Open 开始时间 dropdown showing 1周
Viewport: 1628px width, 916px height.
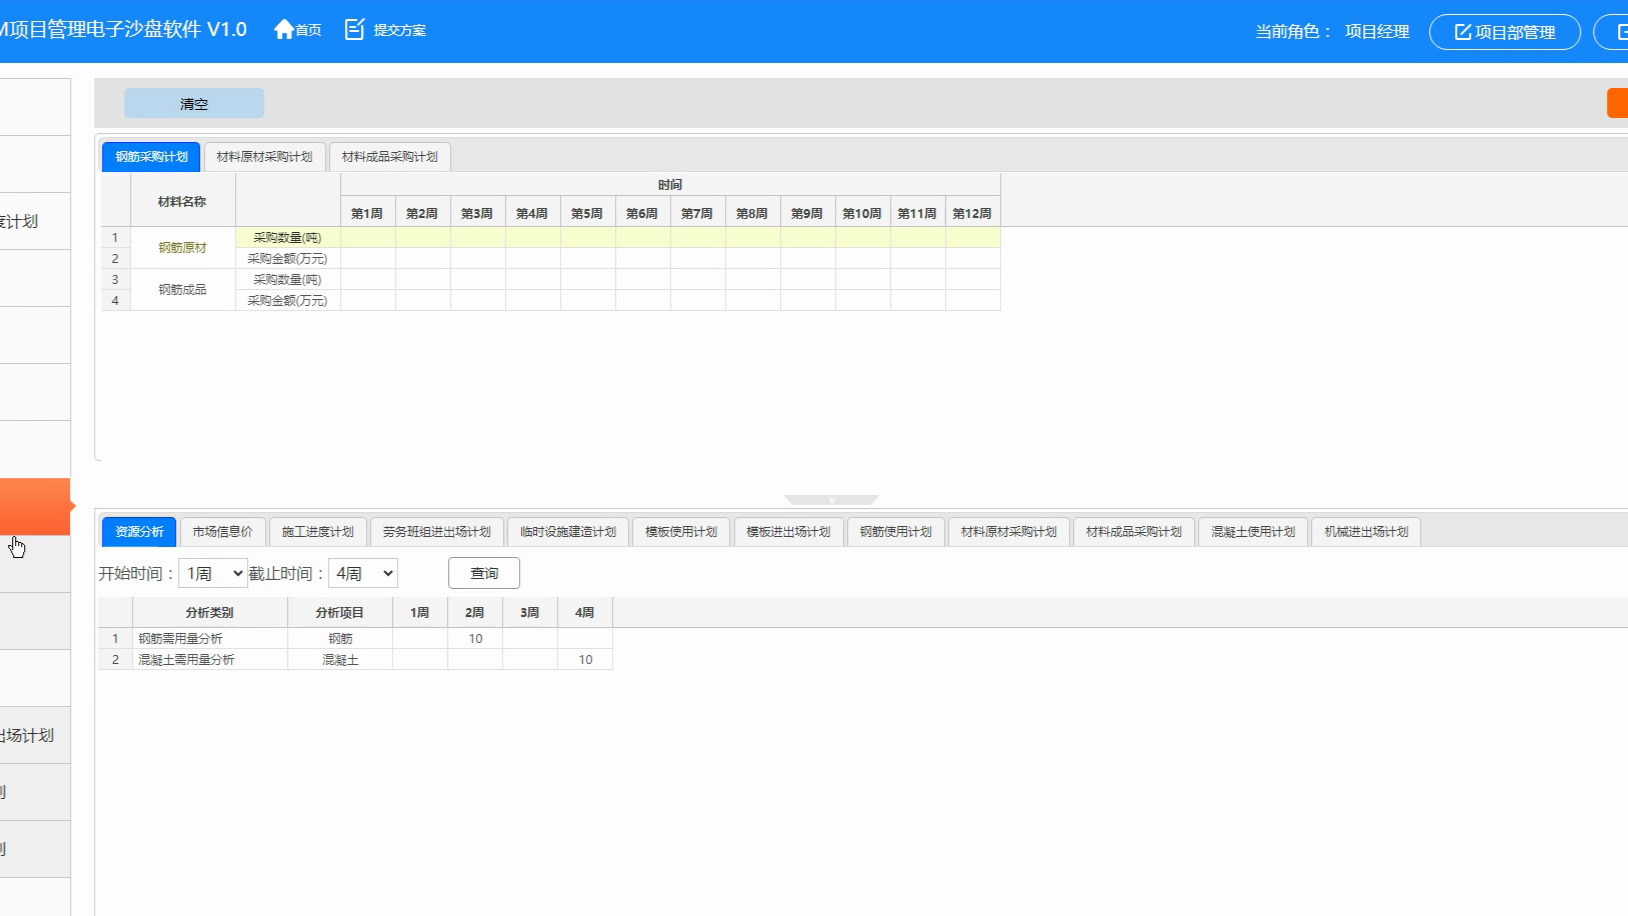(213, 573)
